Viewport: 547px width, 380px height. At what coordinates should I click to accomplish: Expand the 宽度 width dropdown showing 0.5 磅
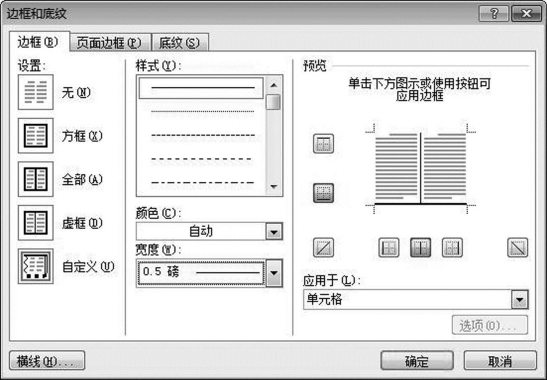click(209, 273)
